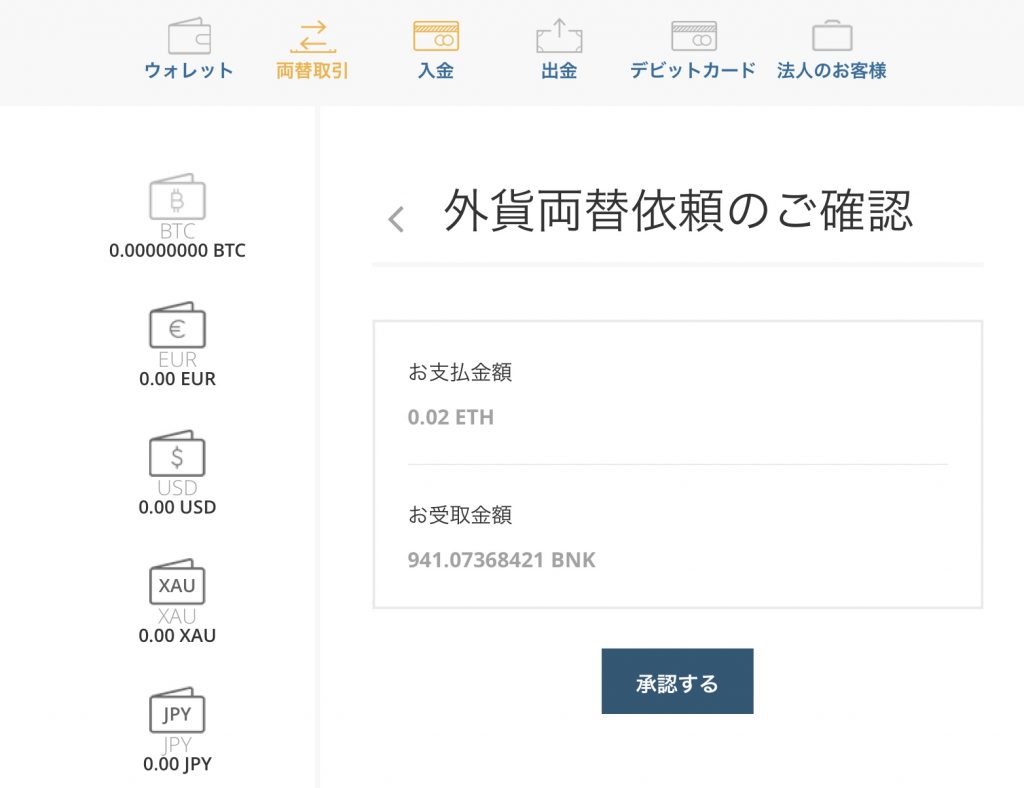The width and height of the screenshot is (1024, 788).
Task: Select the BTC wallet icon
Action: (177, 197)
